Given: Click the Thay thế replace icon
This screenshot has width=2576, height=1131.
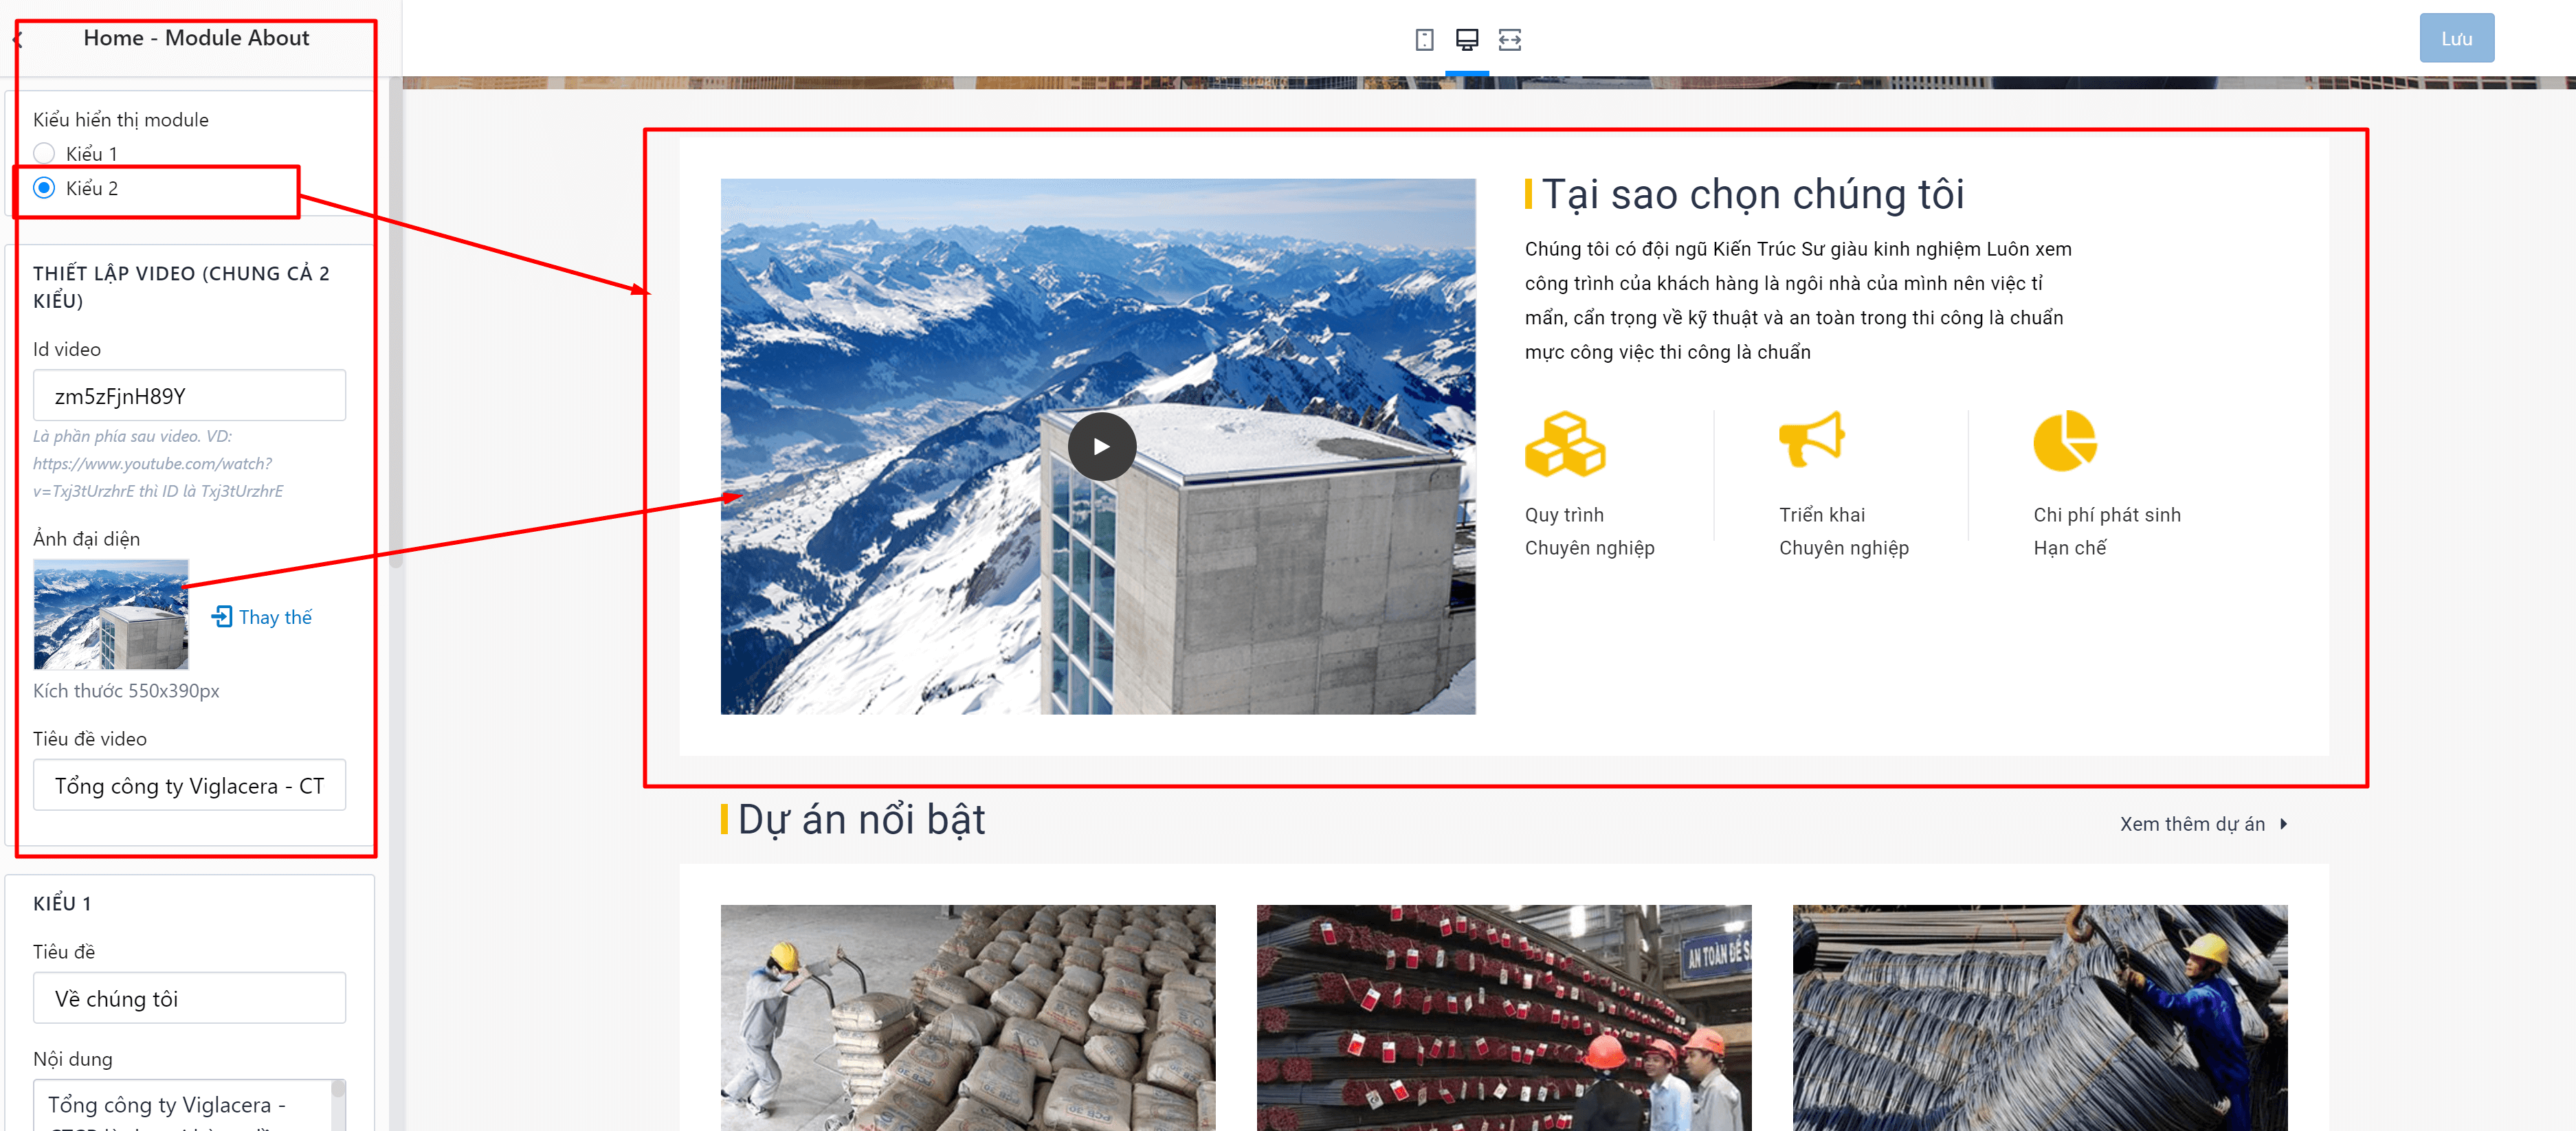Looking at the screenshot, I should [222, 616].
